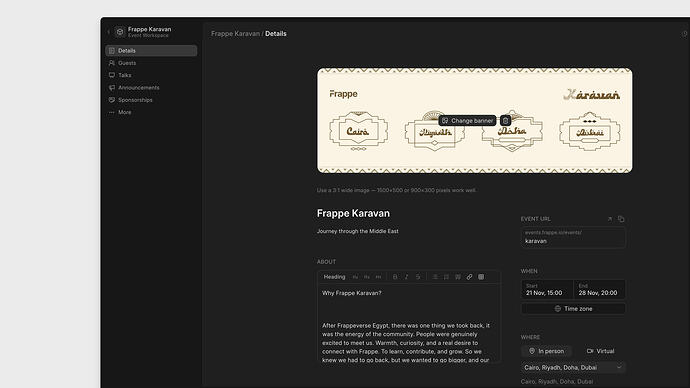This screenshot has height=388, width=690.
Task: Edit the subtitle 'Journey through the Middle East'
Action: (x=357, y=231)
